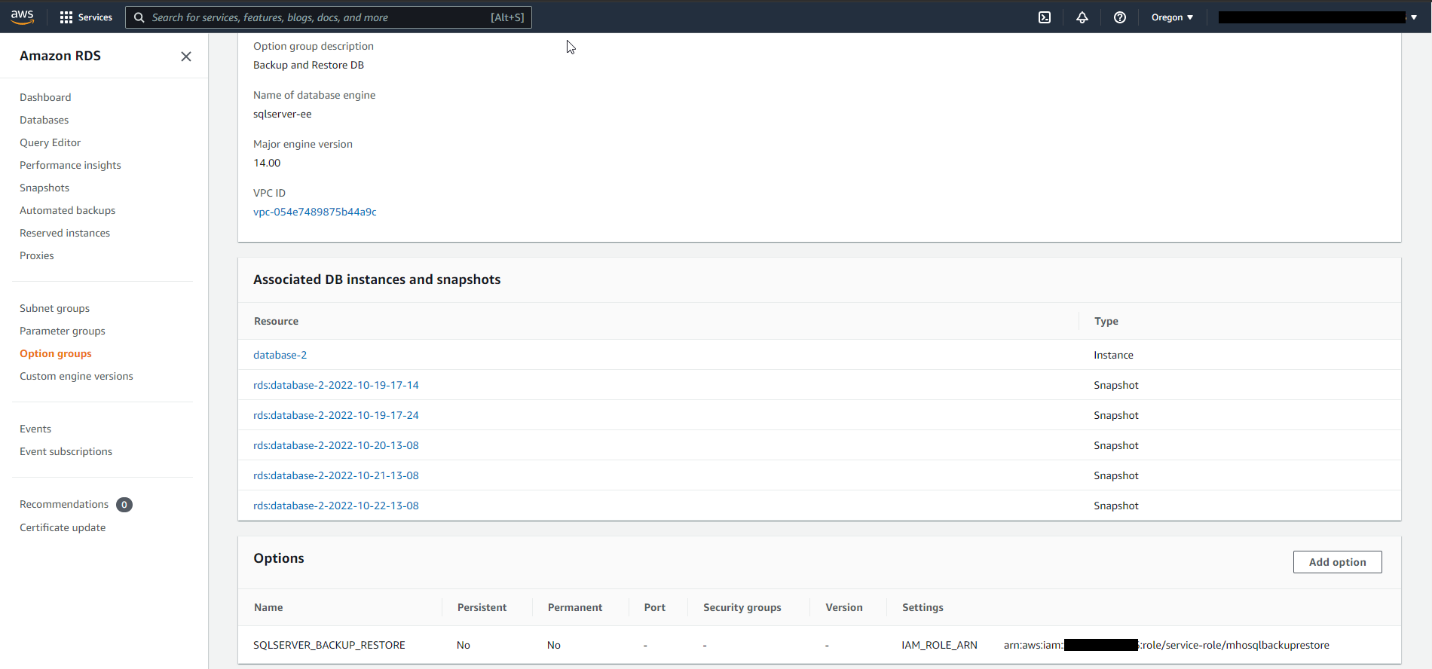This screenshot has width=1432, height=669.
Task: Open Performance insights page
Action: click(70, 165)
